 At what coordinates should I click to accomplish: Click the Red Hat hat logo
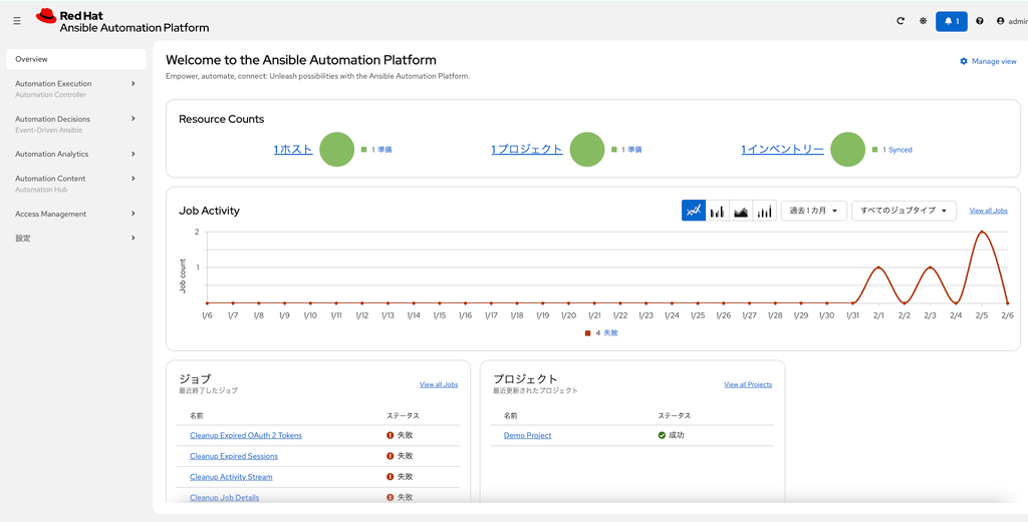pyautogui.click(x=47, y=16)
